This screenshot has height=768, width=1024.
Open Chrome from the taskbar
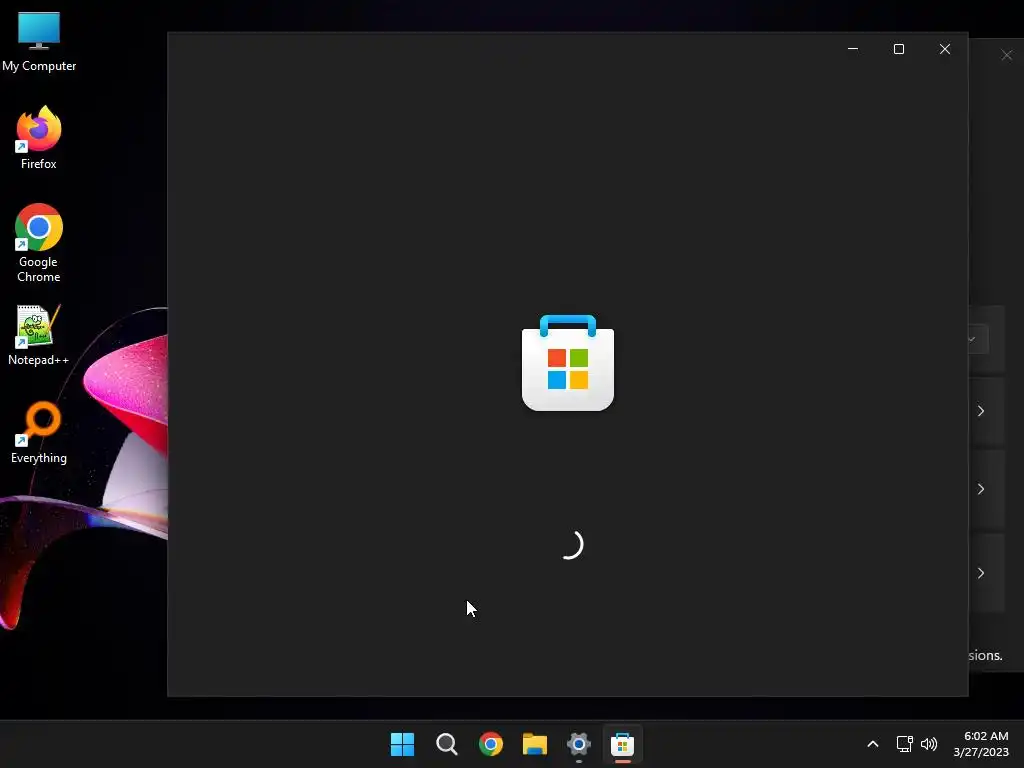tap(491, 744)
